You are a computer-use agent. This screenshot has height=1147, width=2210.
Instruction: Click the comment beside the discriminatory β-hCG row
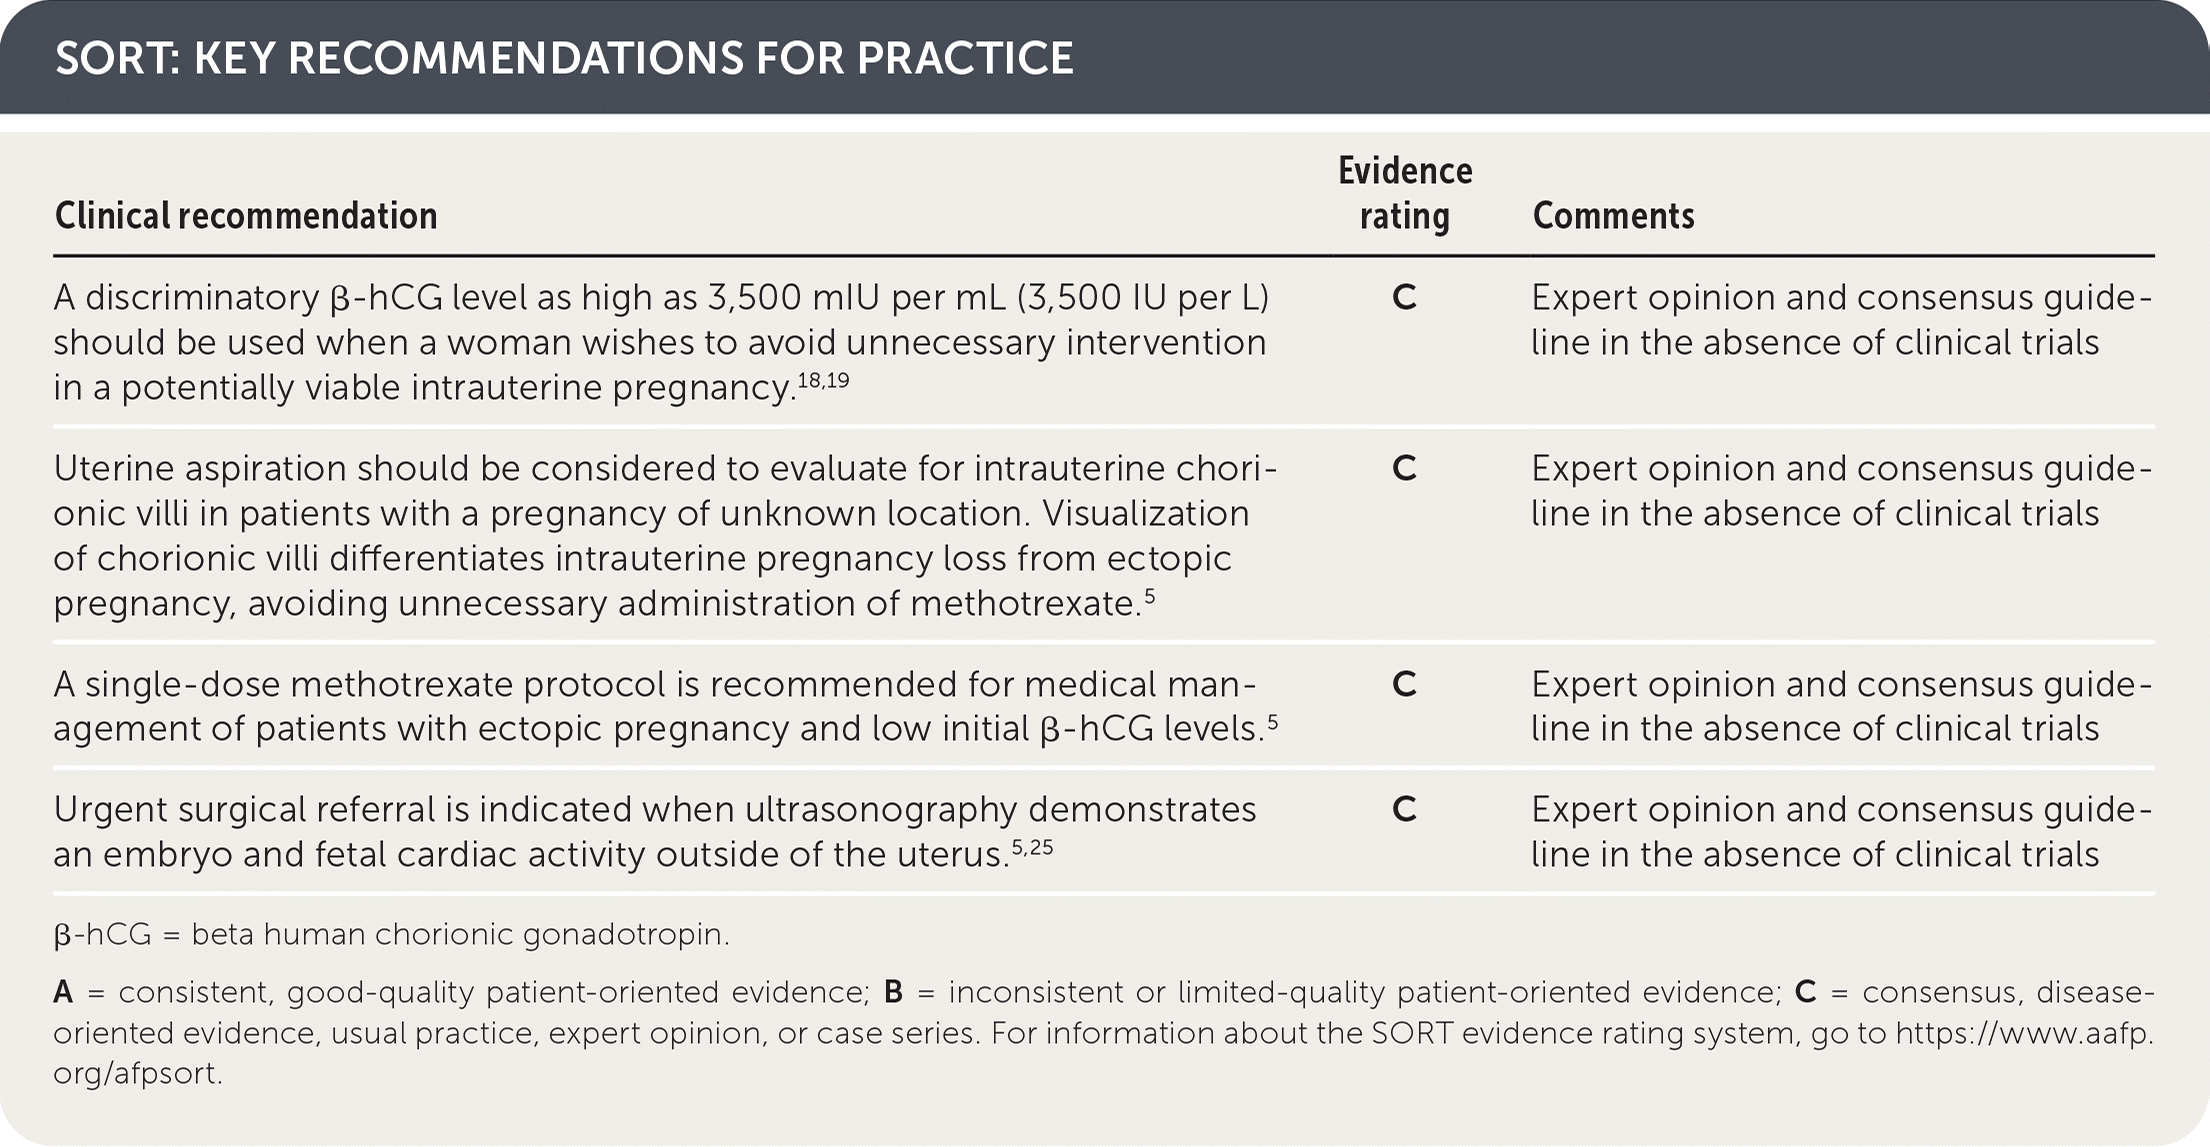click(1840, 320)
